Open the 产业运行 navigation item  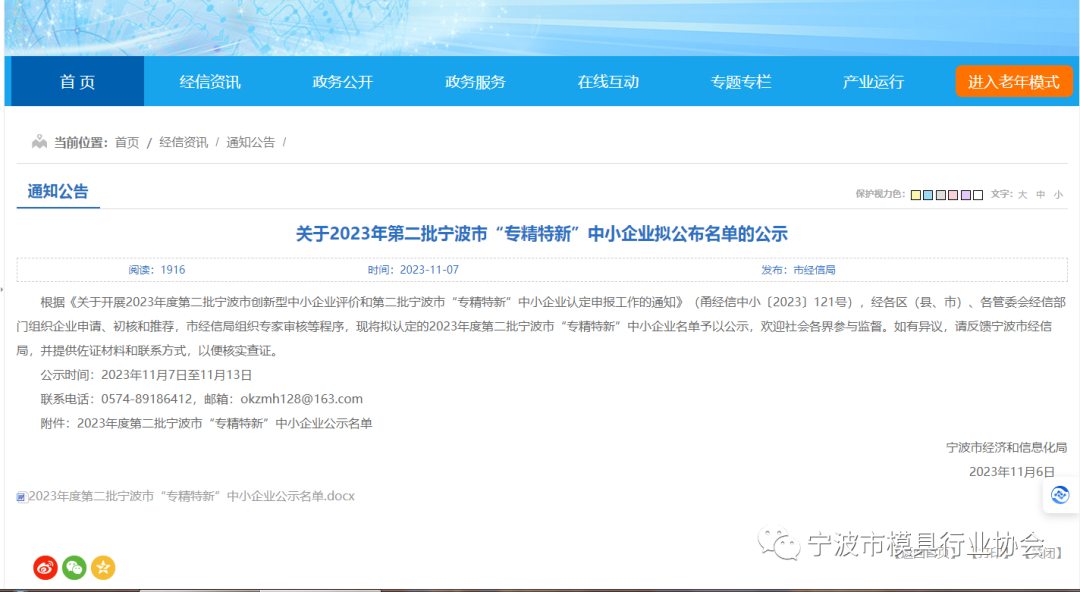tap(874, 82)
